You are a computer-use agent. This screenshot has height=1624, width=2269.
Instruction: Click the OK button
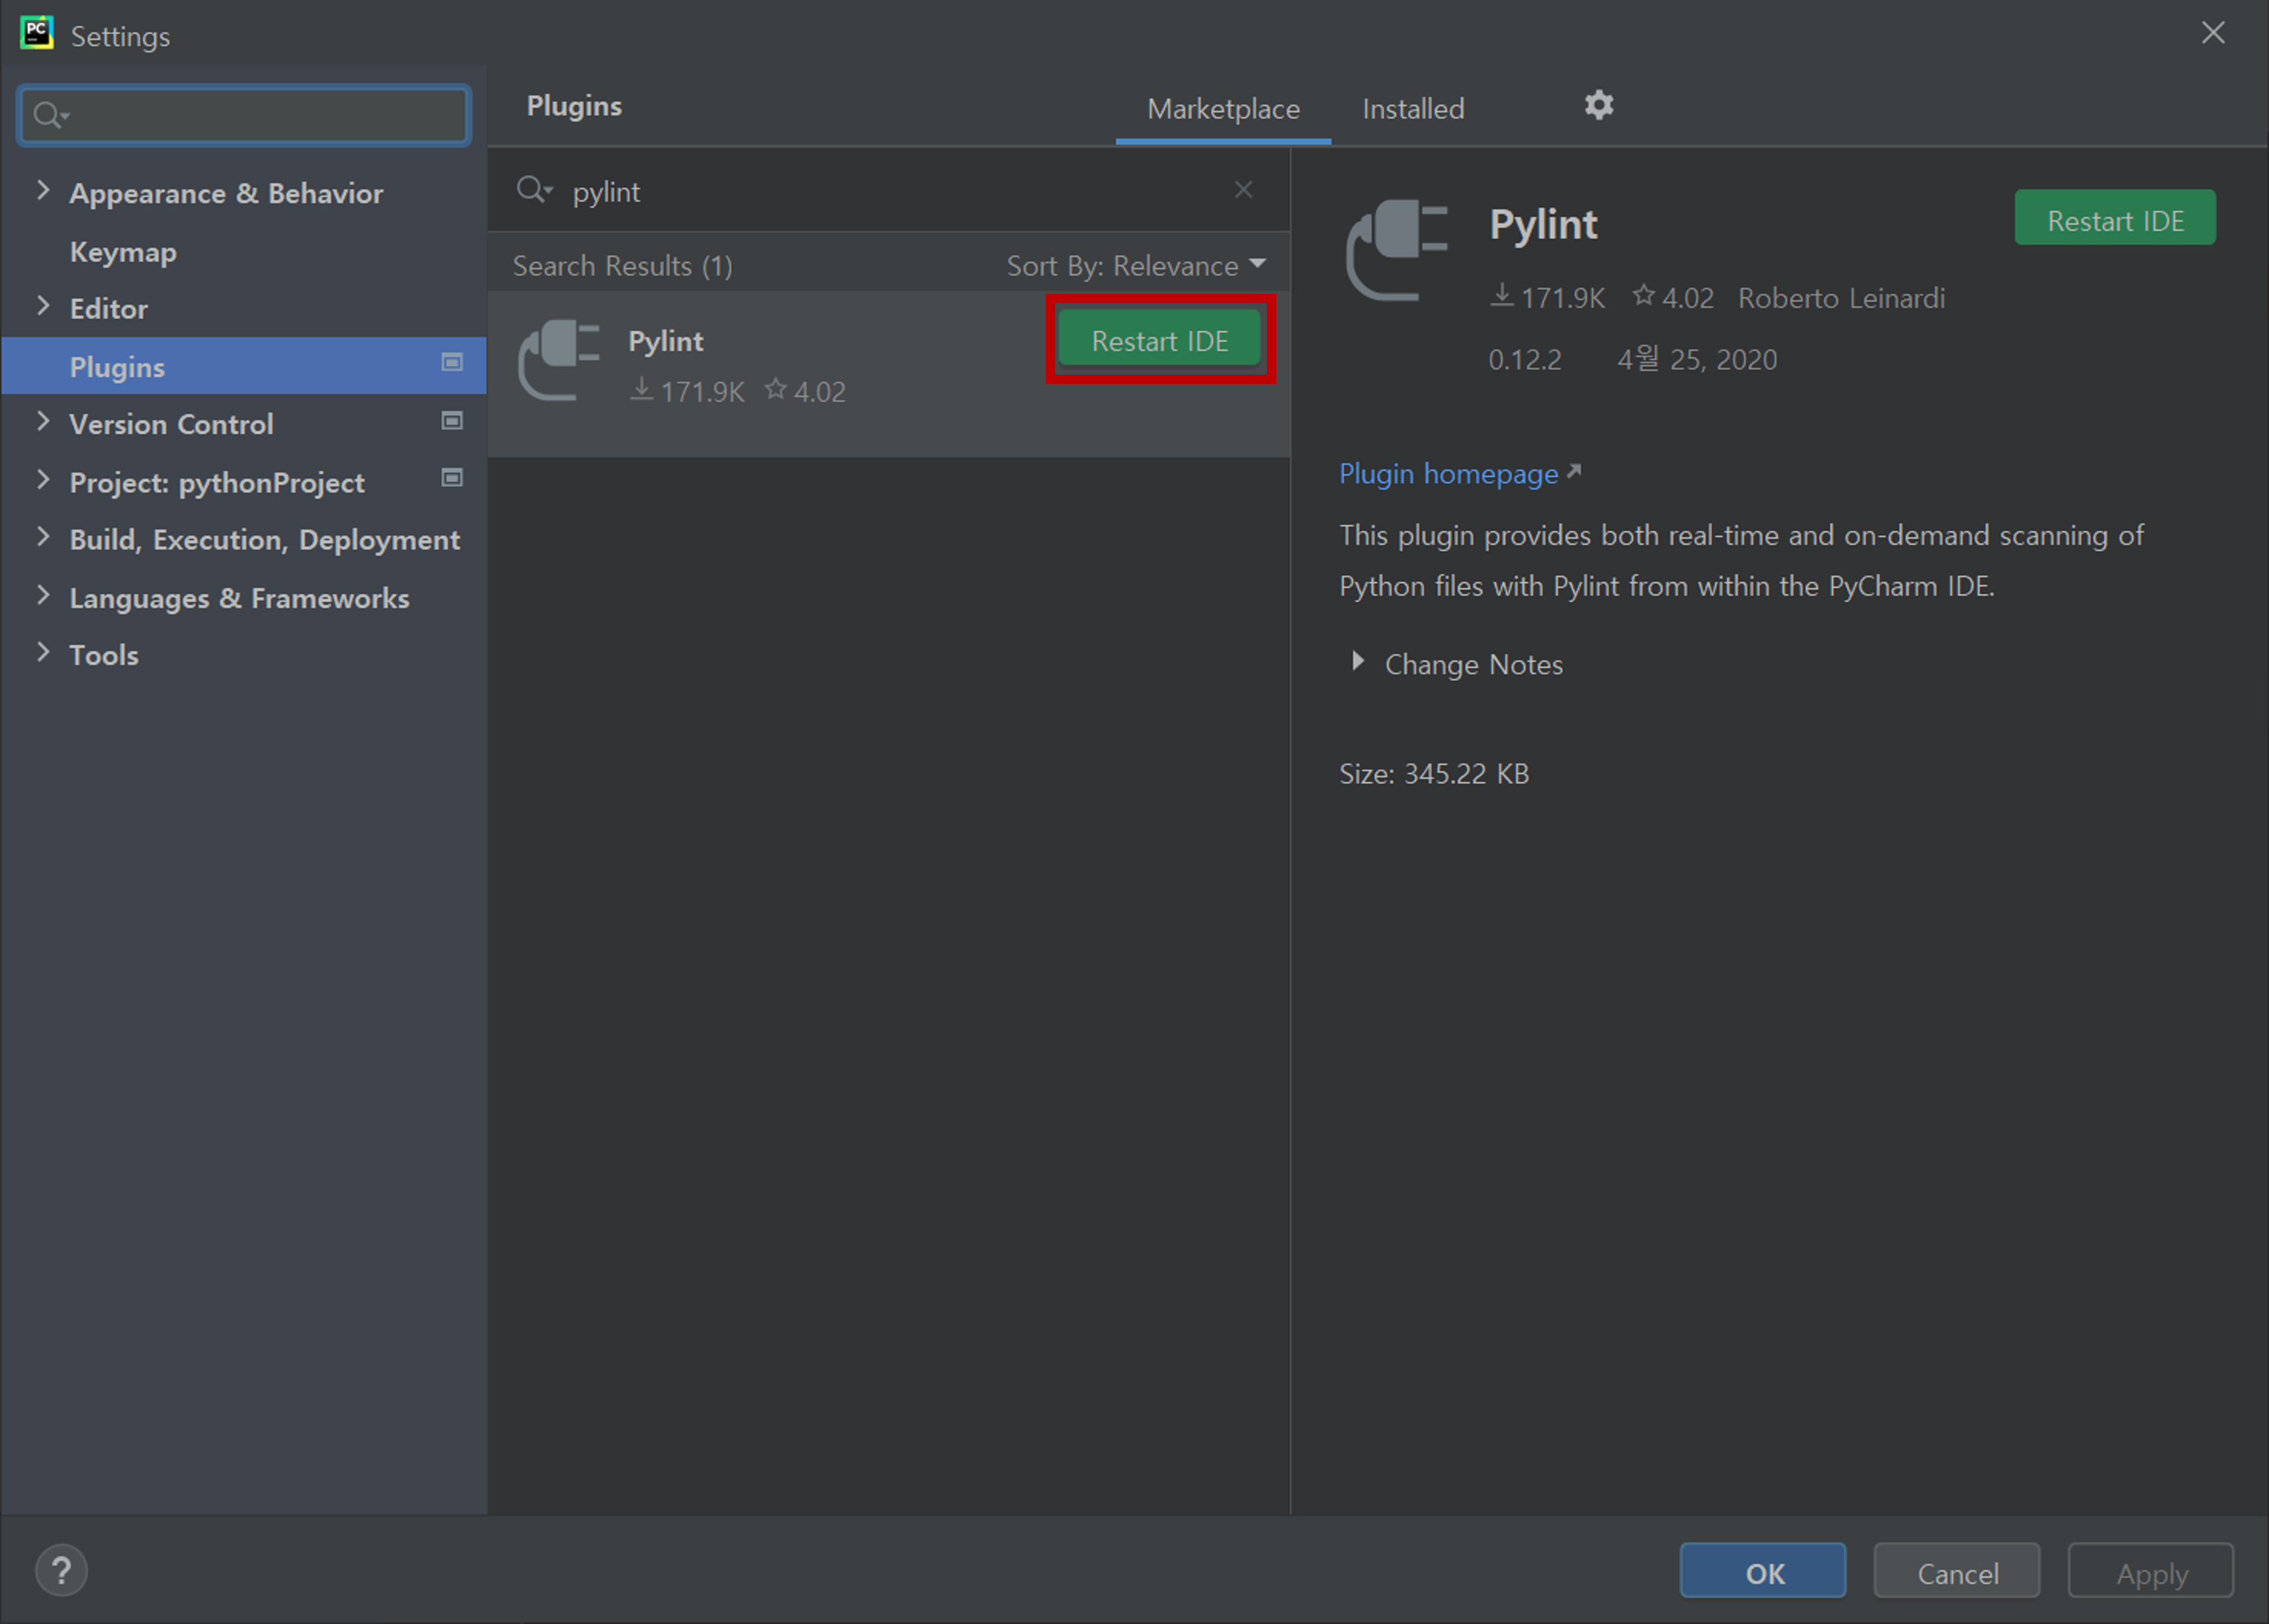pyautogui.click(x=1763, y=1572)
